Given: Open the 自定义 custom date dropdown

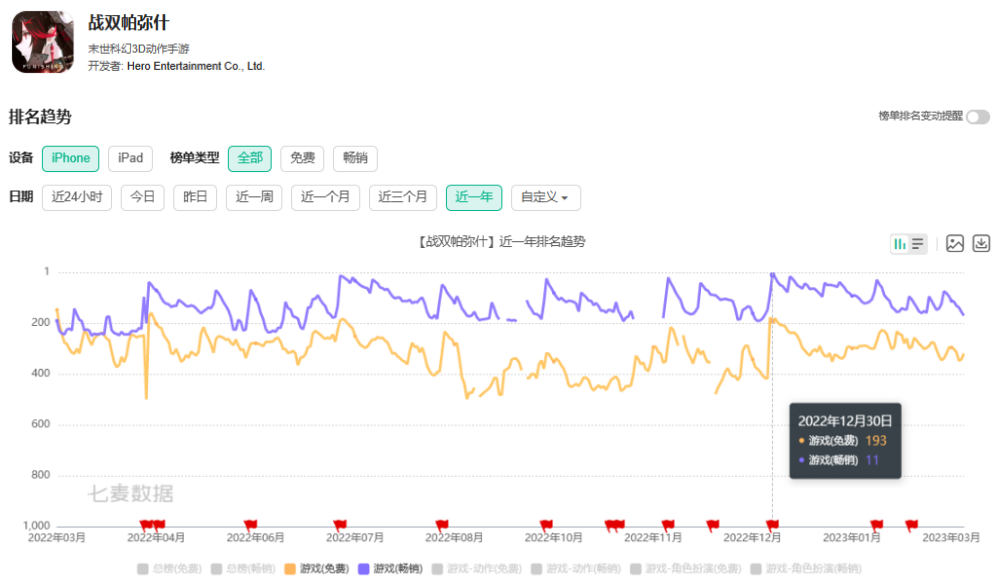Looking at the screenshot, I should [545, 198].
